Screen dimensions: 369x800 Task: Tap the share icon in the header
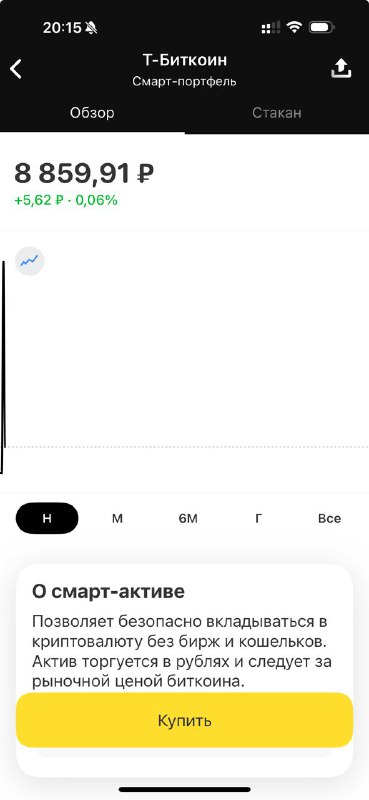pyautogui.click(x=341, y=68)
